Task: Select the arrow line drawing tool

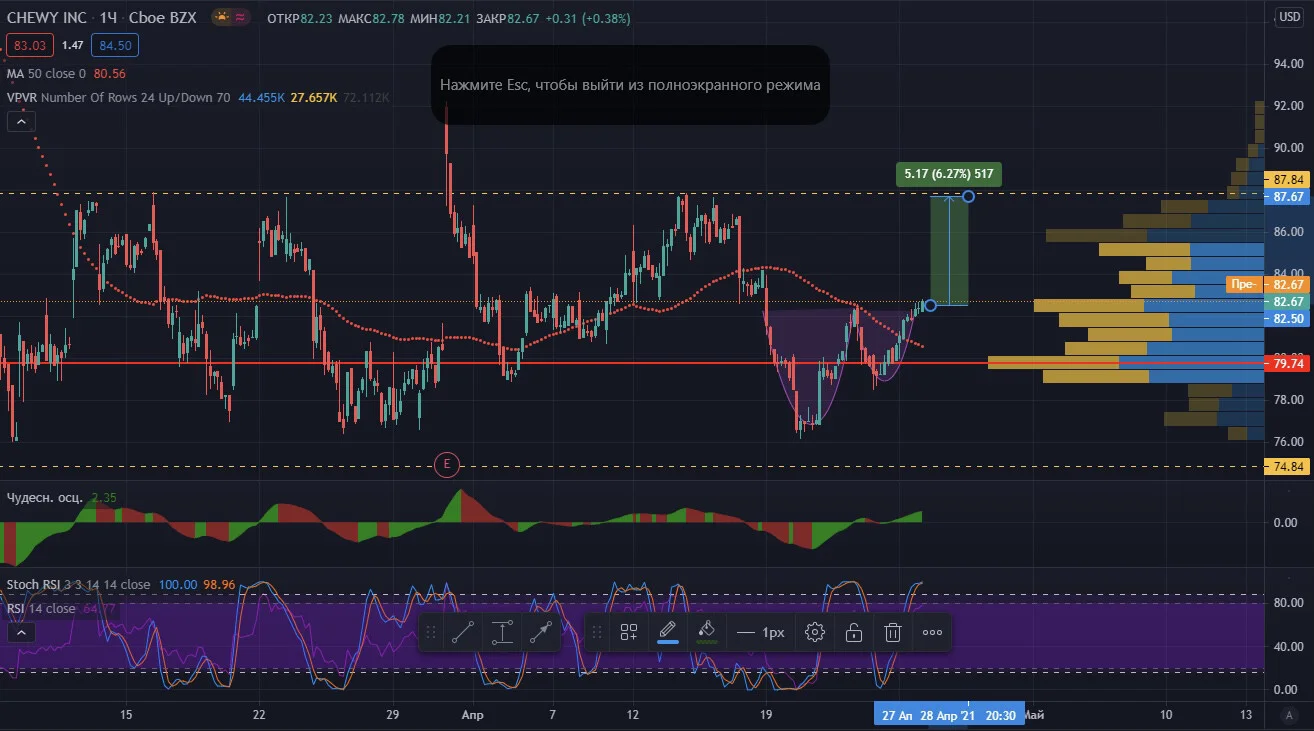Action: point(541,632)
